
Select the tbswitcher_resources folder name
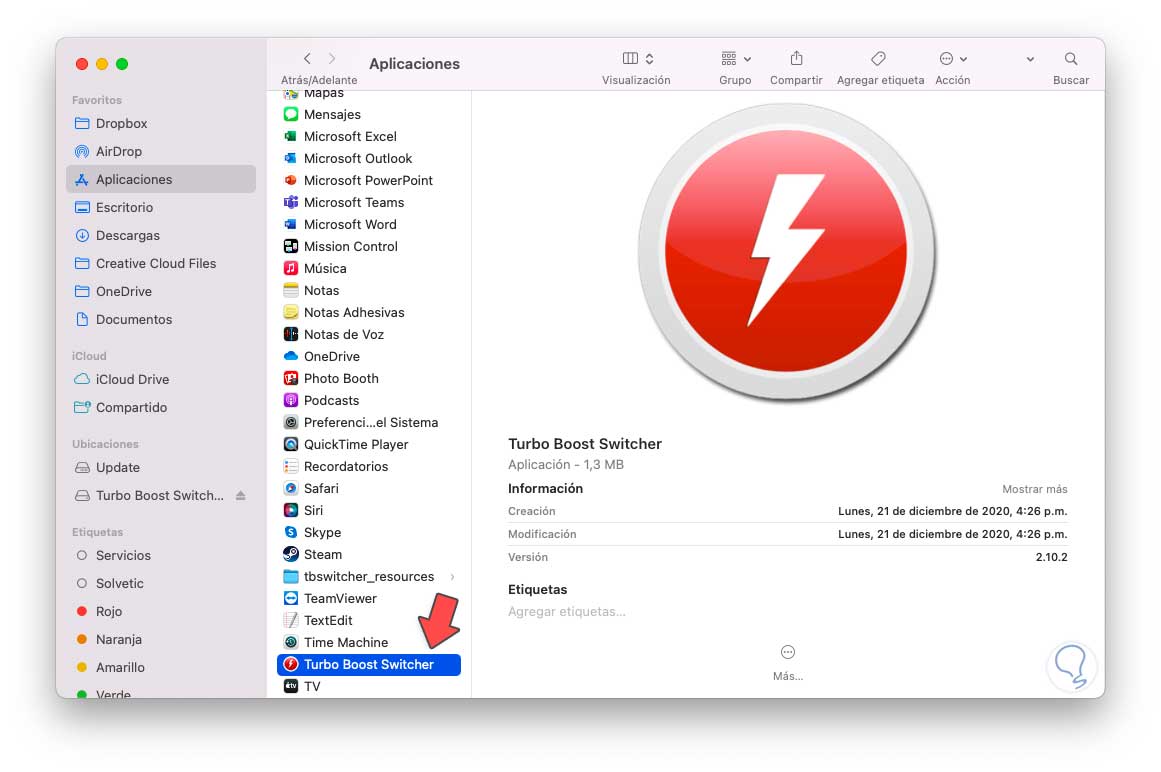[369, 577]
